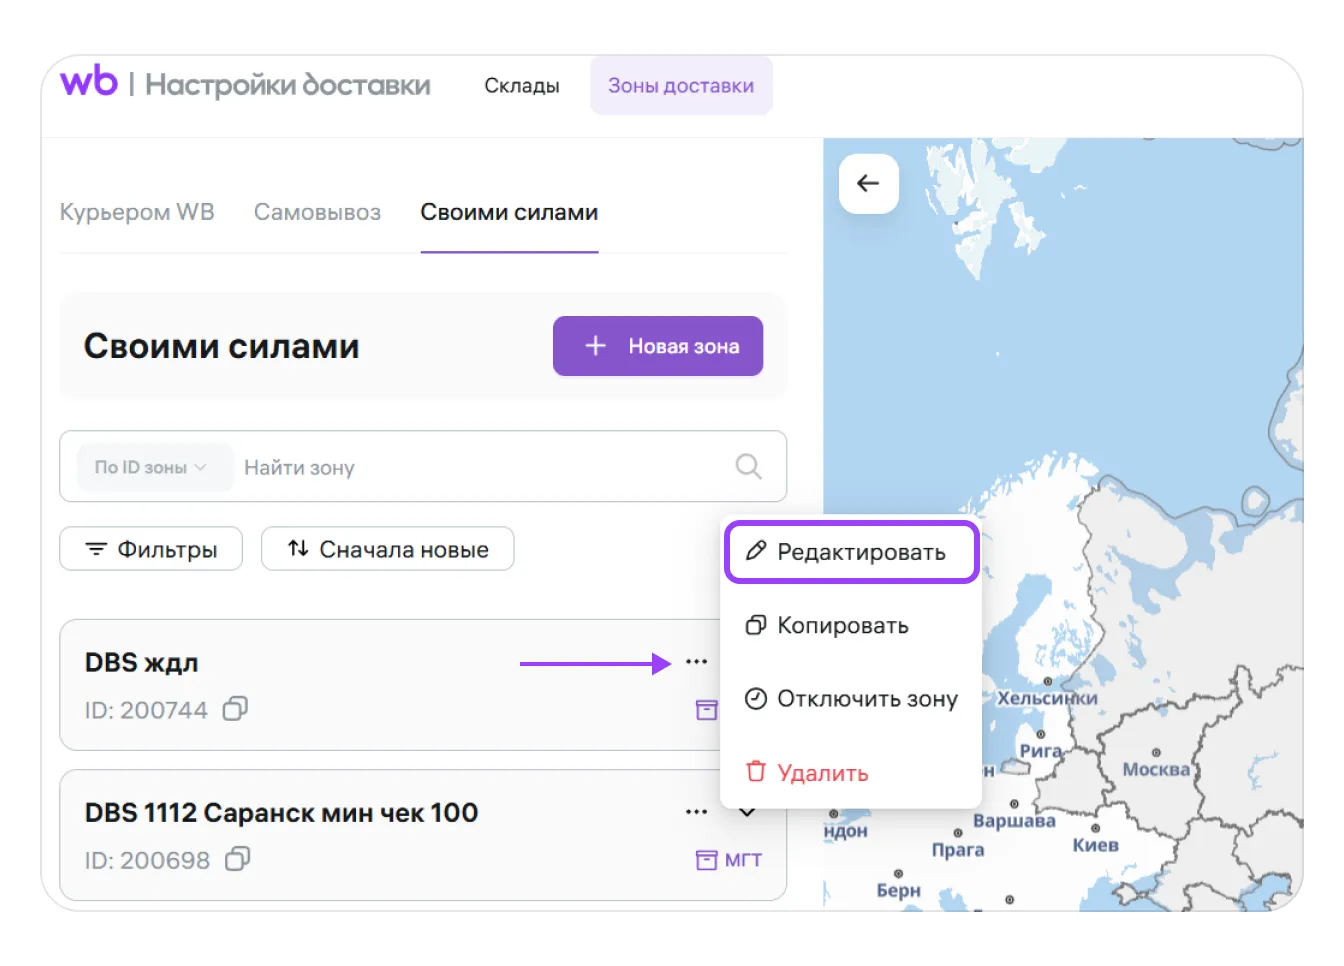Switch to Склады tab
Image resolution: width=1344 pixels, height=966 pixels.
tap(522, 86)
